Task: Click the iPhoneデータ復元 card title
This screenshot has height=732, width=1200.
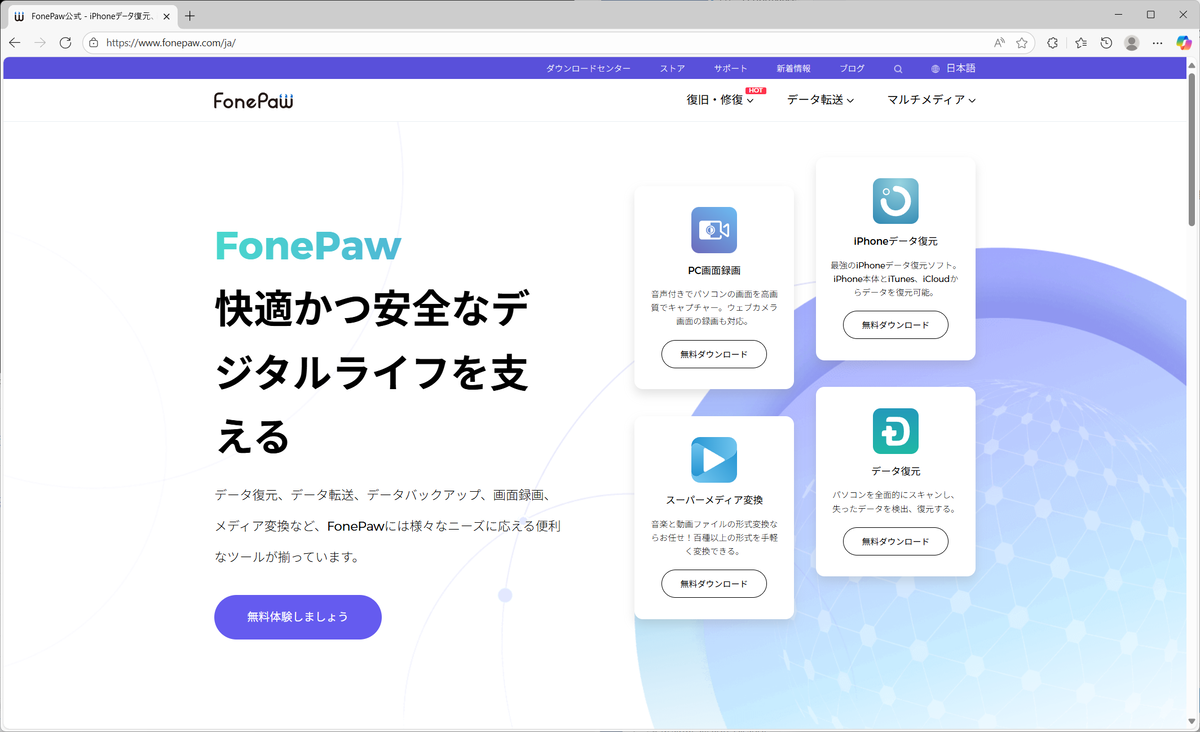Action: coord(896,241)
